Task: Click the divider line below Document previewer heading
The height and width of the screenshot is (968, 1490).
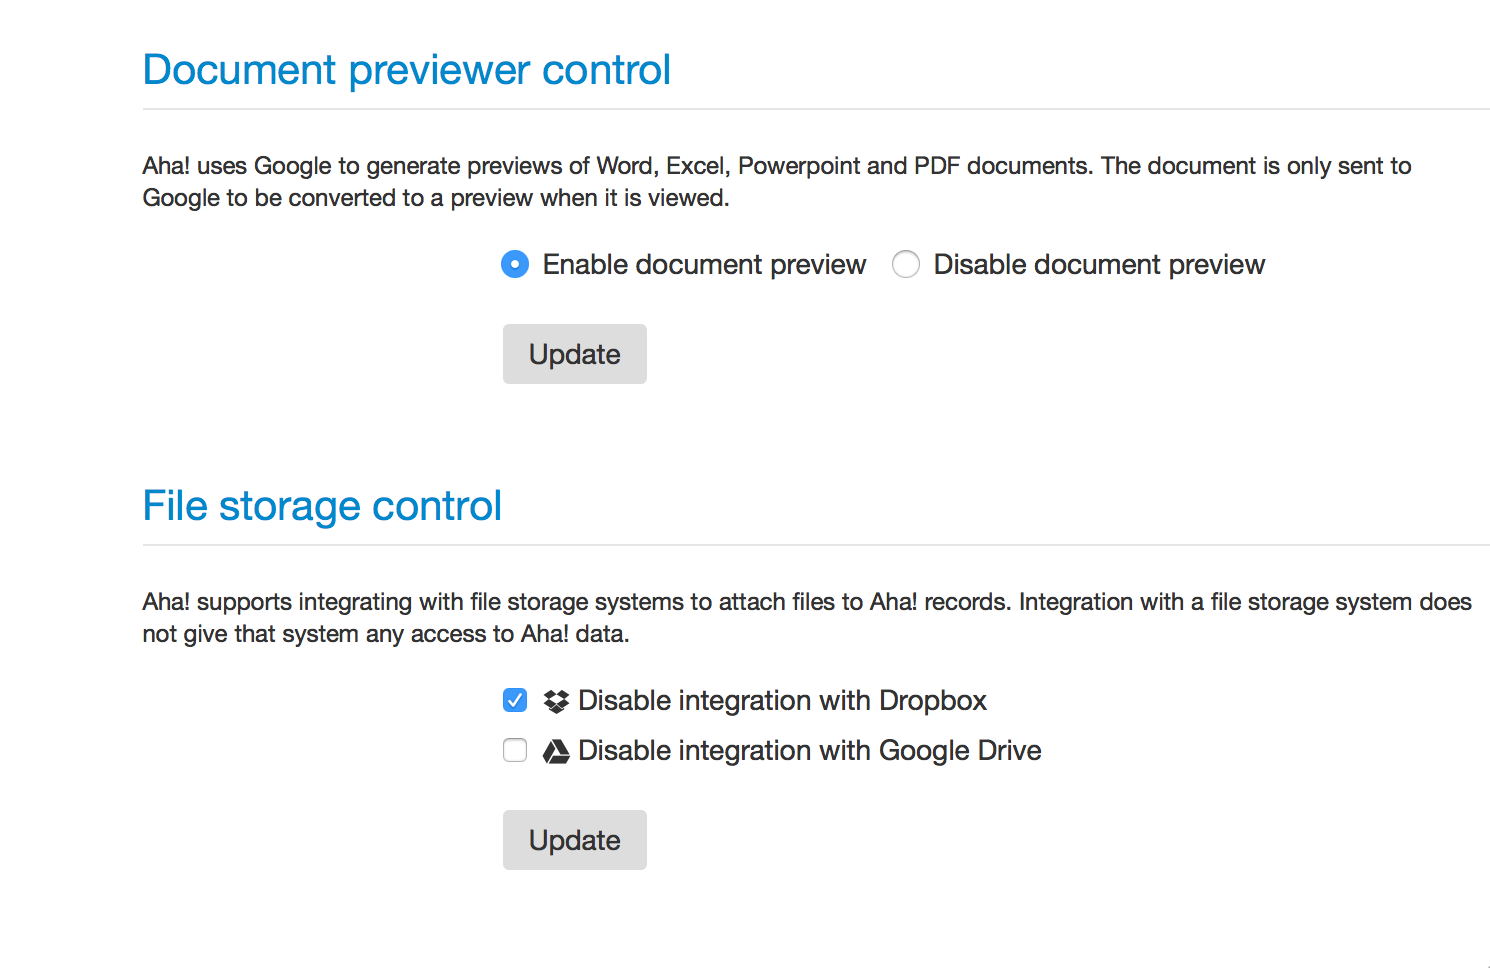Action: 816,109
